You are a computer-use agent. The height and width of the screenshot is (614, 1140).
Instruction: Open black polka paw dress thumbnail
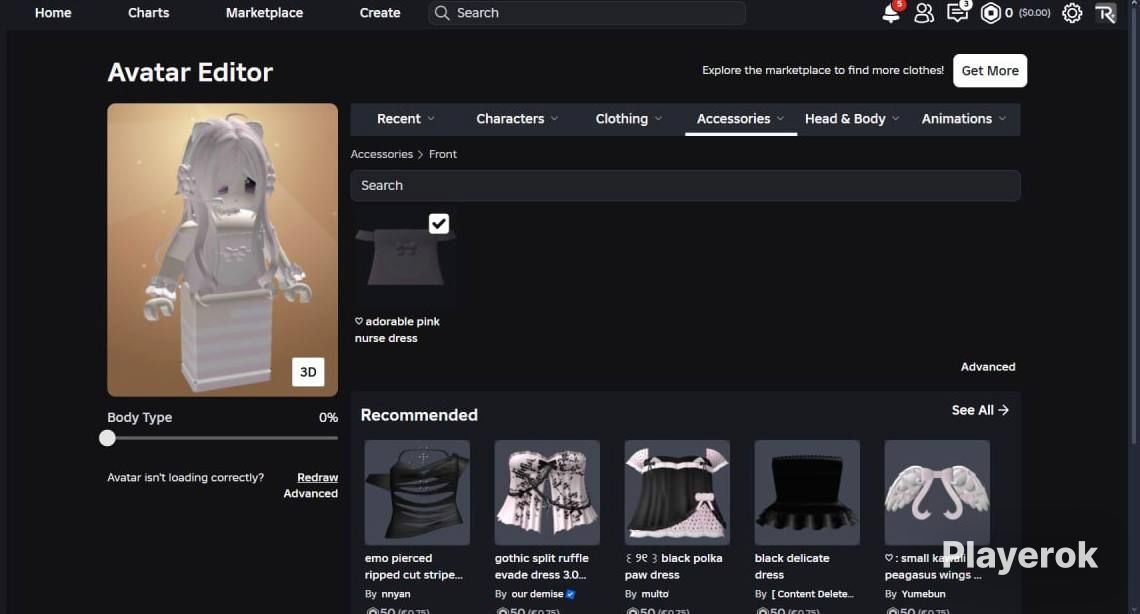coord(677,492)
